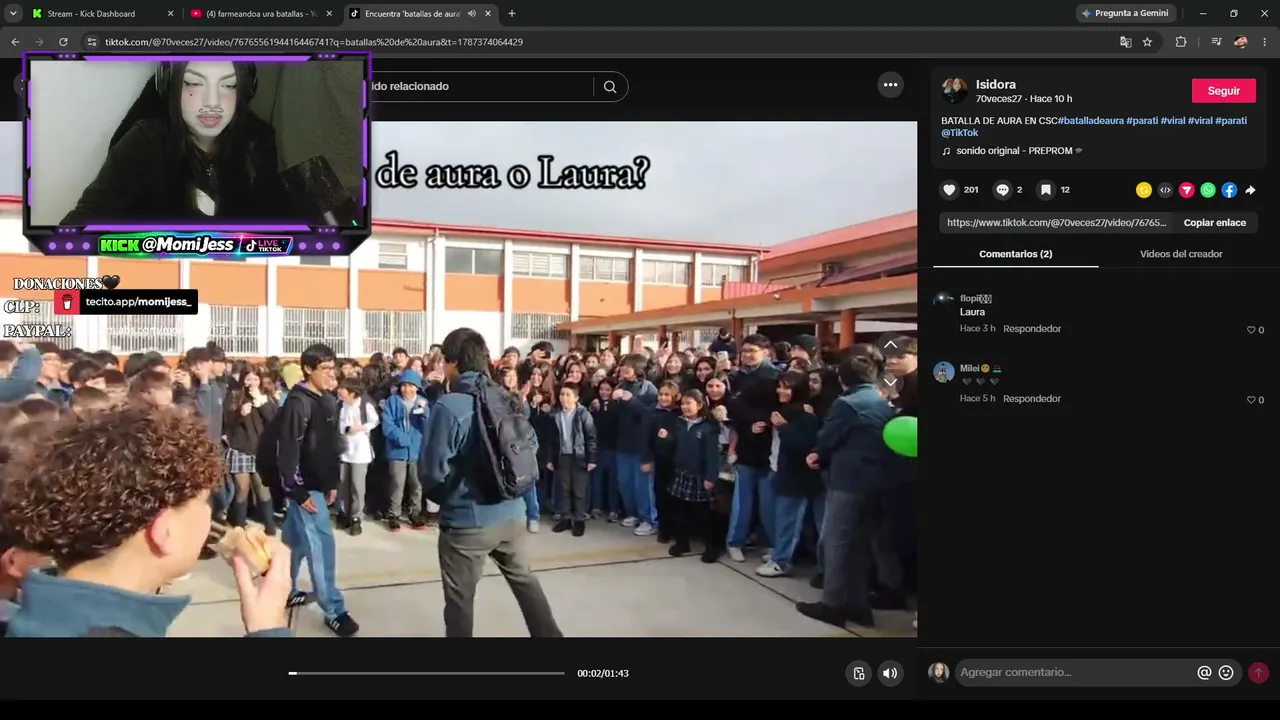Image resolution: width=1280 pixels, height=720 pixels.
Task: Bookmark this page with the star icon
Action: click(x=1148, y=42)
